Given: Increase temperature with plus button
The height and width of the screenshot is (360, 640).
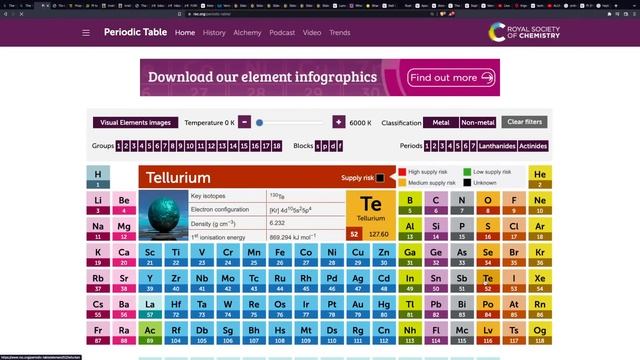Looking at the screenshot, I should tap(338, 122).
